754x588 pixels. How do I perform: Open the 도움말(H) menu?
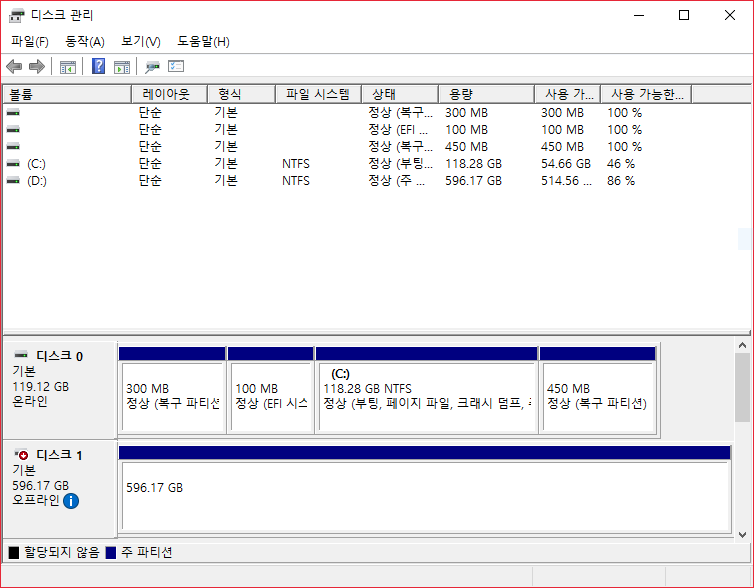pos(203,41)
